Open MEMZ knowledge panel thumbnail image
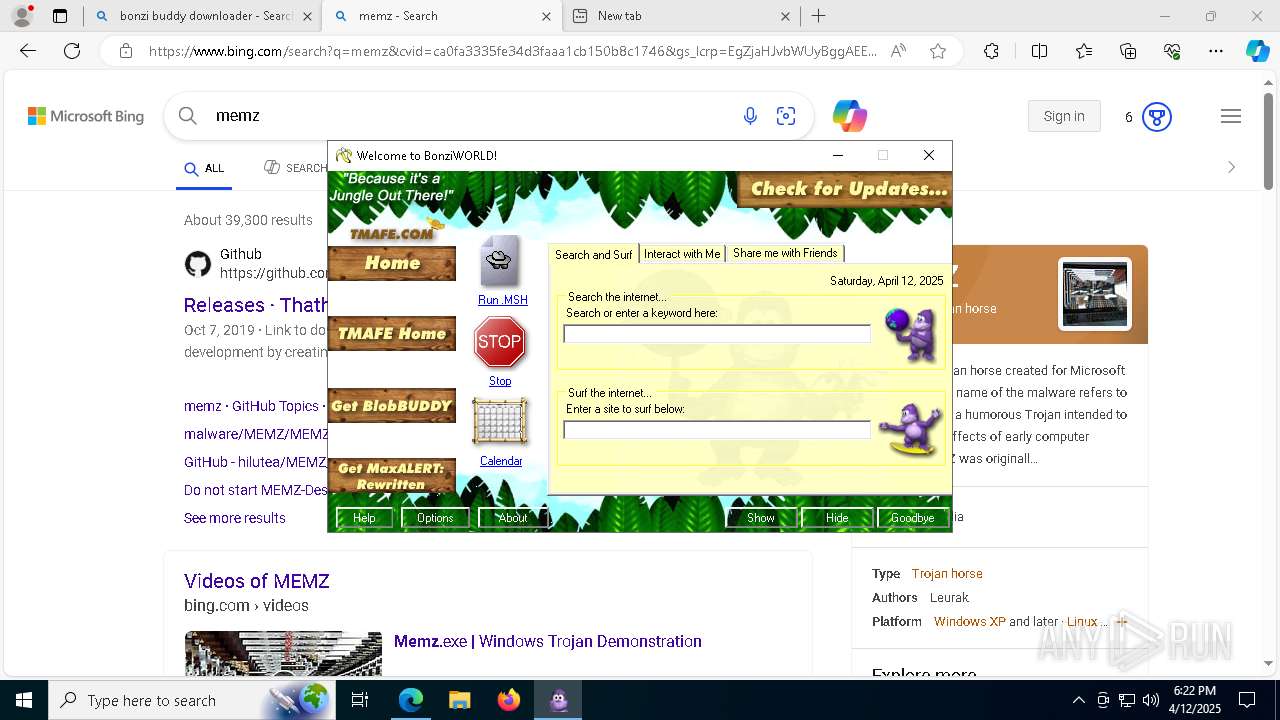The height and width of the screenshot is (720, 1280). (1095, 294)
